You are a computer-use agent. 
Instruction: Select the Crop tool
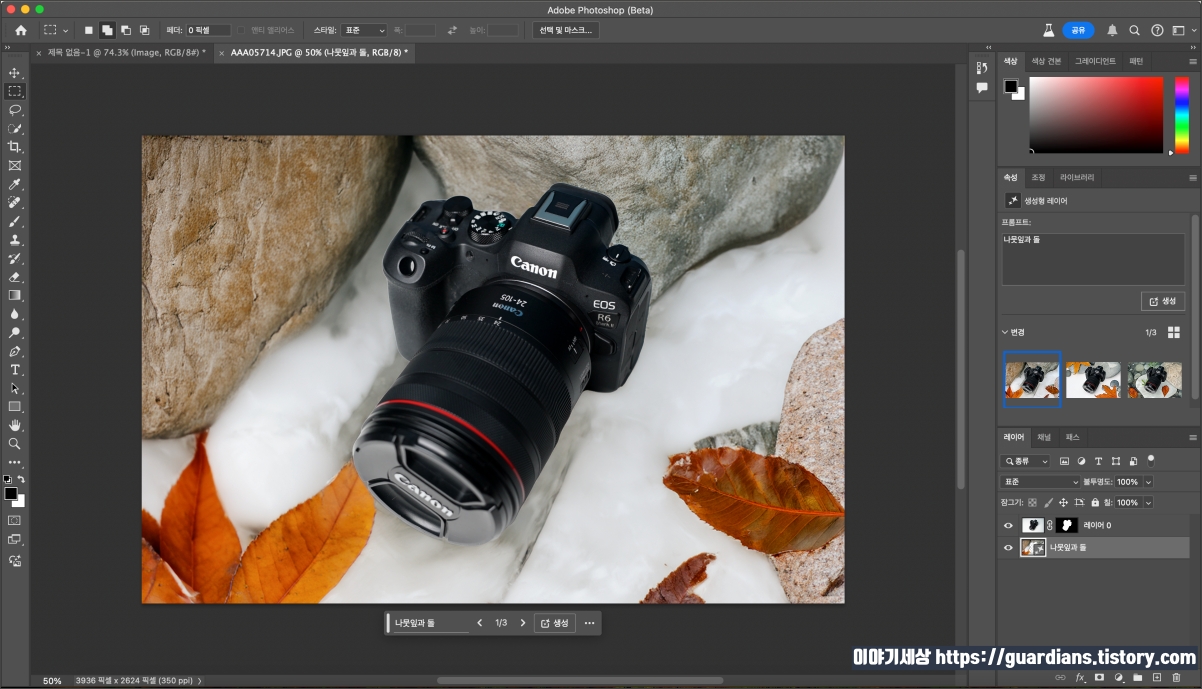(14, 147)
